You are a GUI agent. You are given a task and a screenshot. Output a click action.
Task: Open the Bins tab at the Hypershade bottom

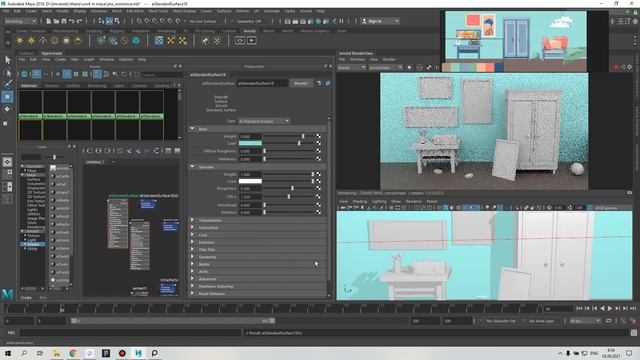(x=43, y=298)
